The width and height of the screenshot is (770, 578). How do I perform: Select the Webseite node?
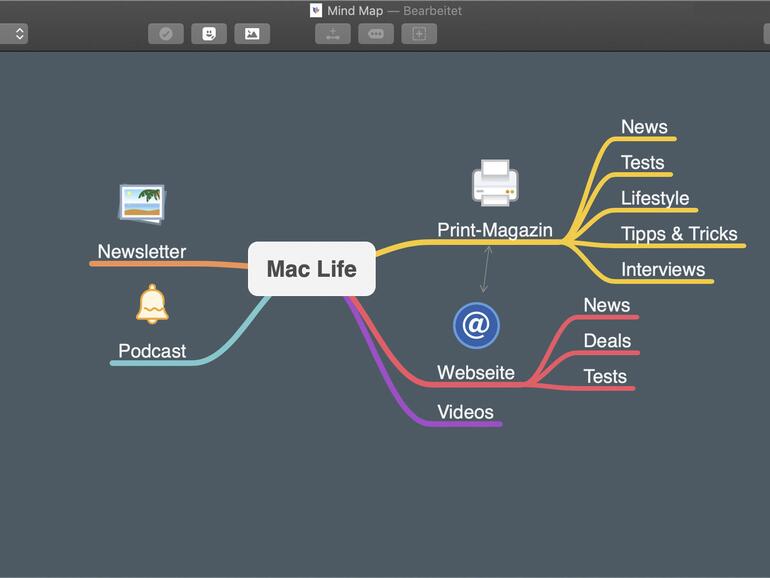476,372
